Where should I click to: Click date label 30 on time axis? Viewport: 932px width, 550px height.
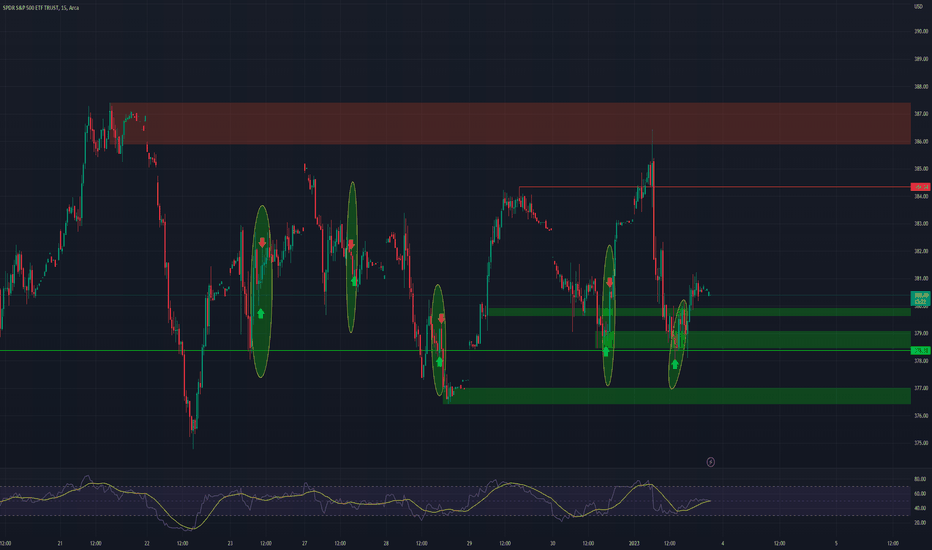point(552,543)
